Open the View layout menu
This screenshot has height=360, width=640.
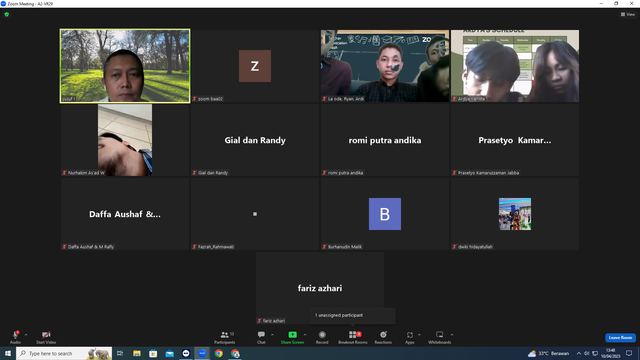[x=628, y=14]
